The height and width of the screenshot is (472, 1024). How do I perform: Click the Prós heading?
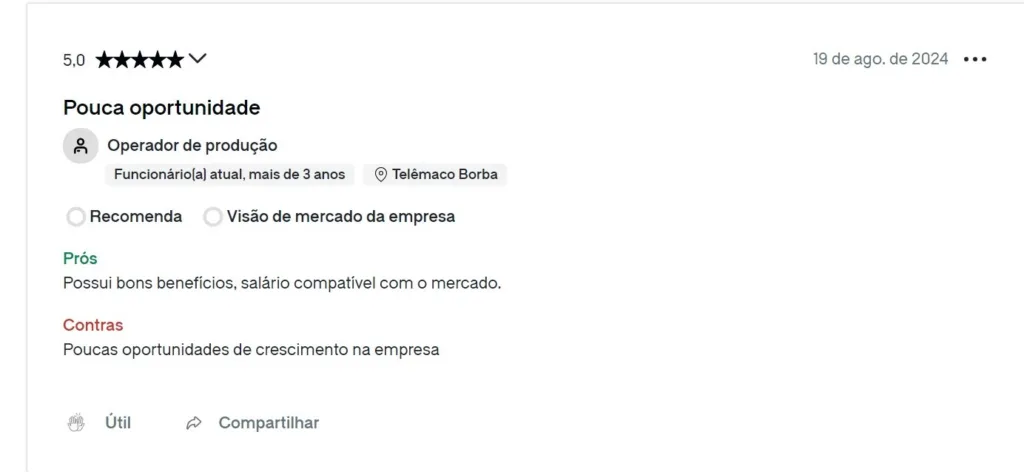(80, 259)
